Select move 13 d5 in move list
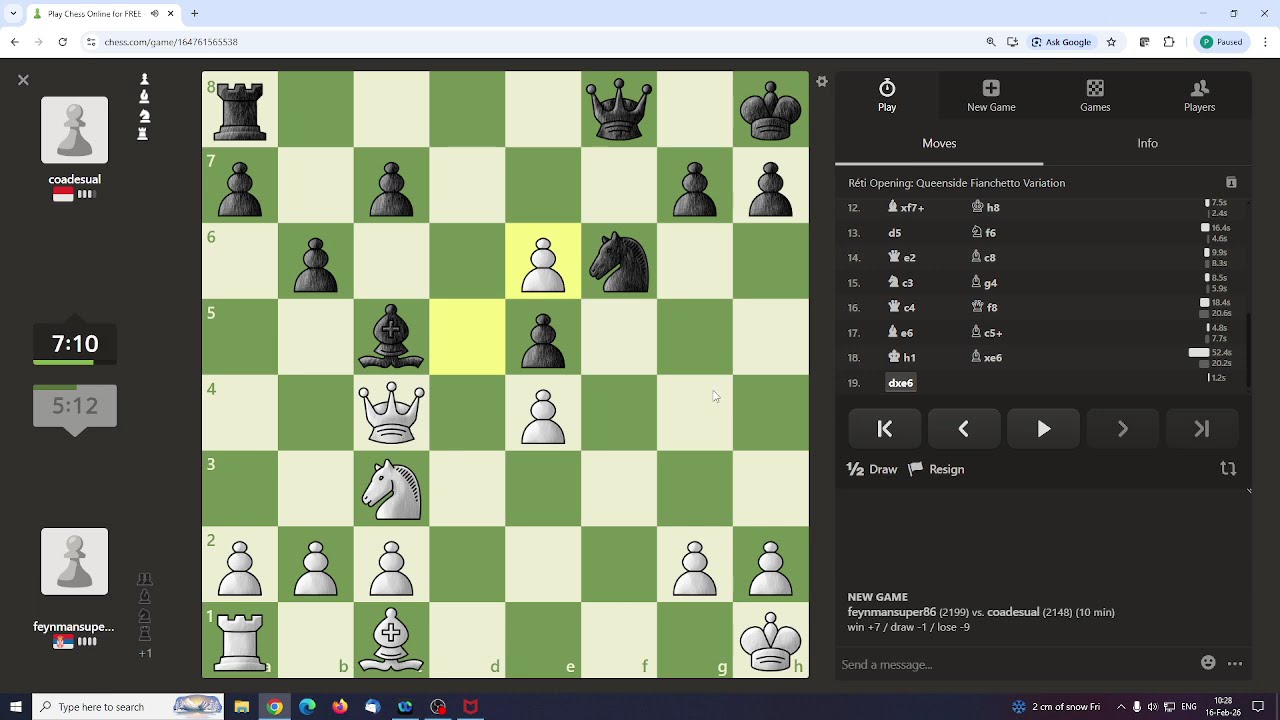 click(x=895, y=233)
